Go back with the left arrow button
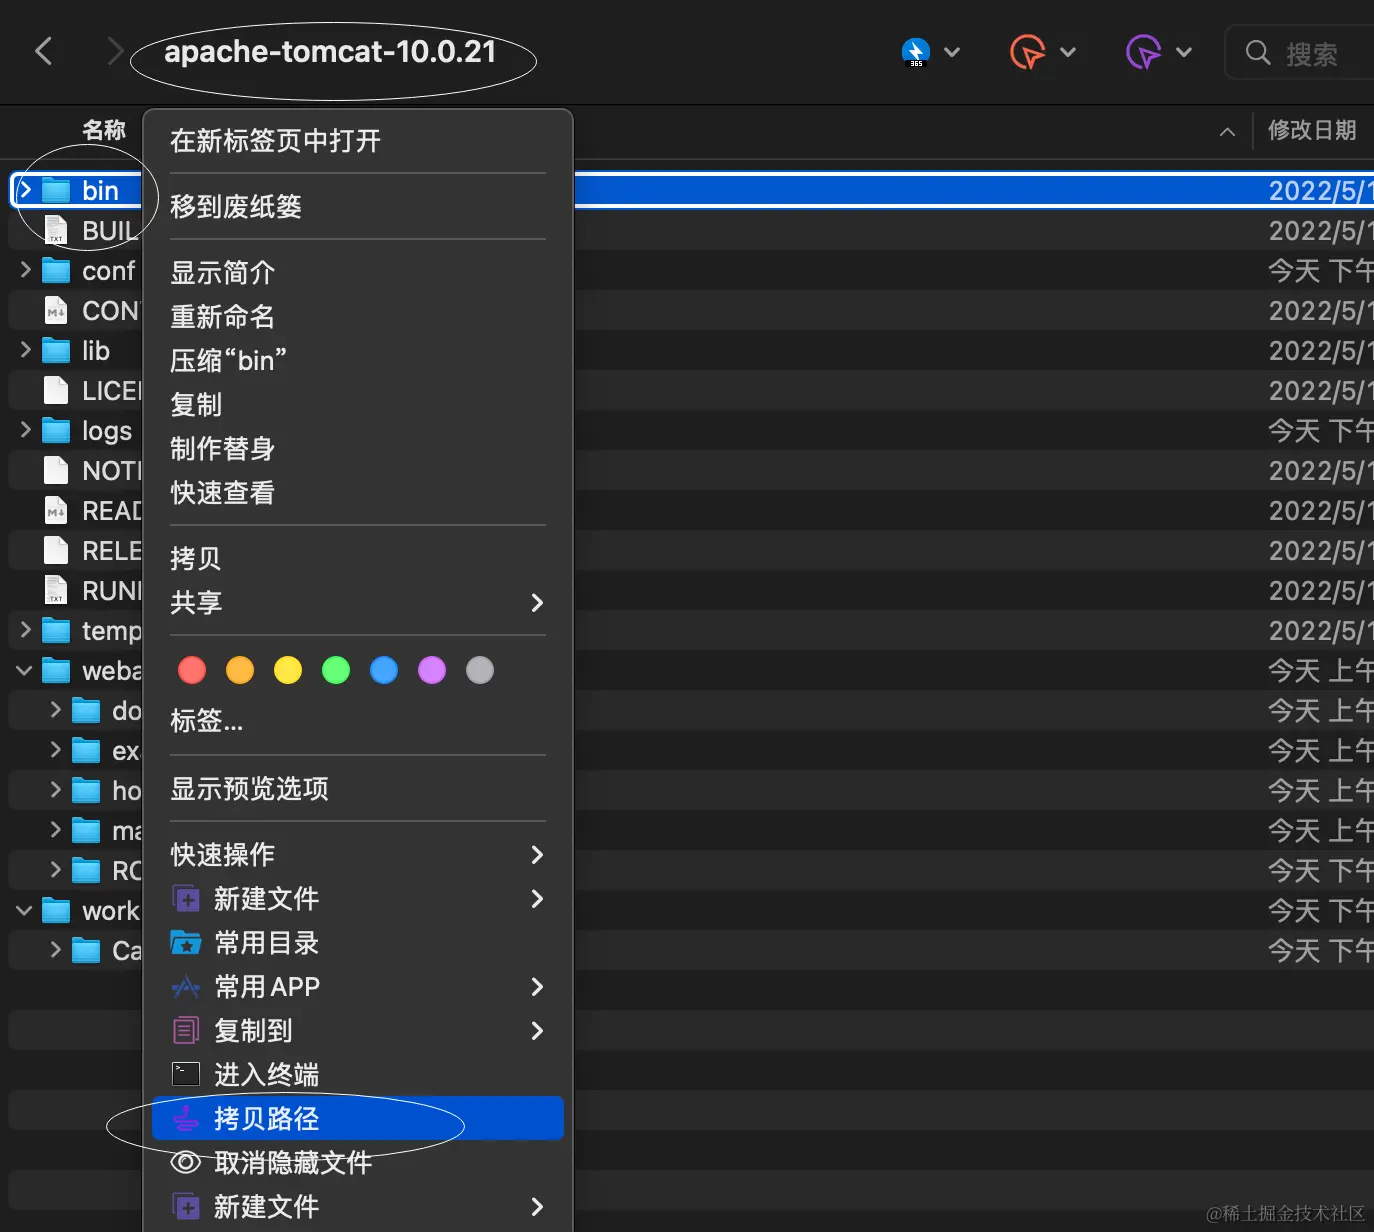Screen dimensions: 1374x1232 43,51
